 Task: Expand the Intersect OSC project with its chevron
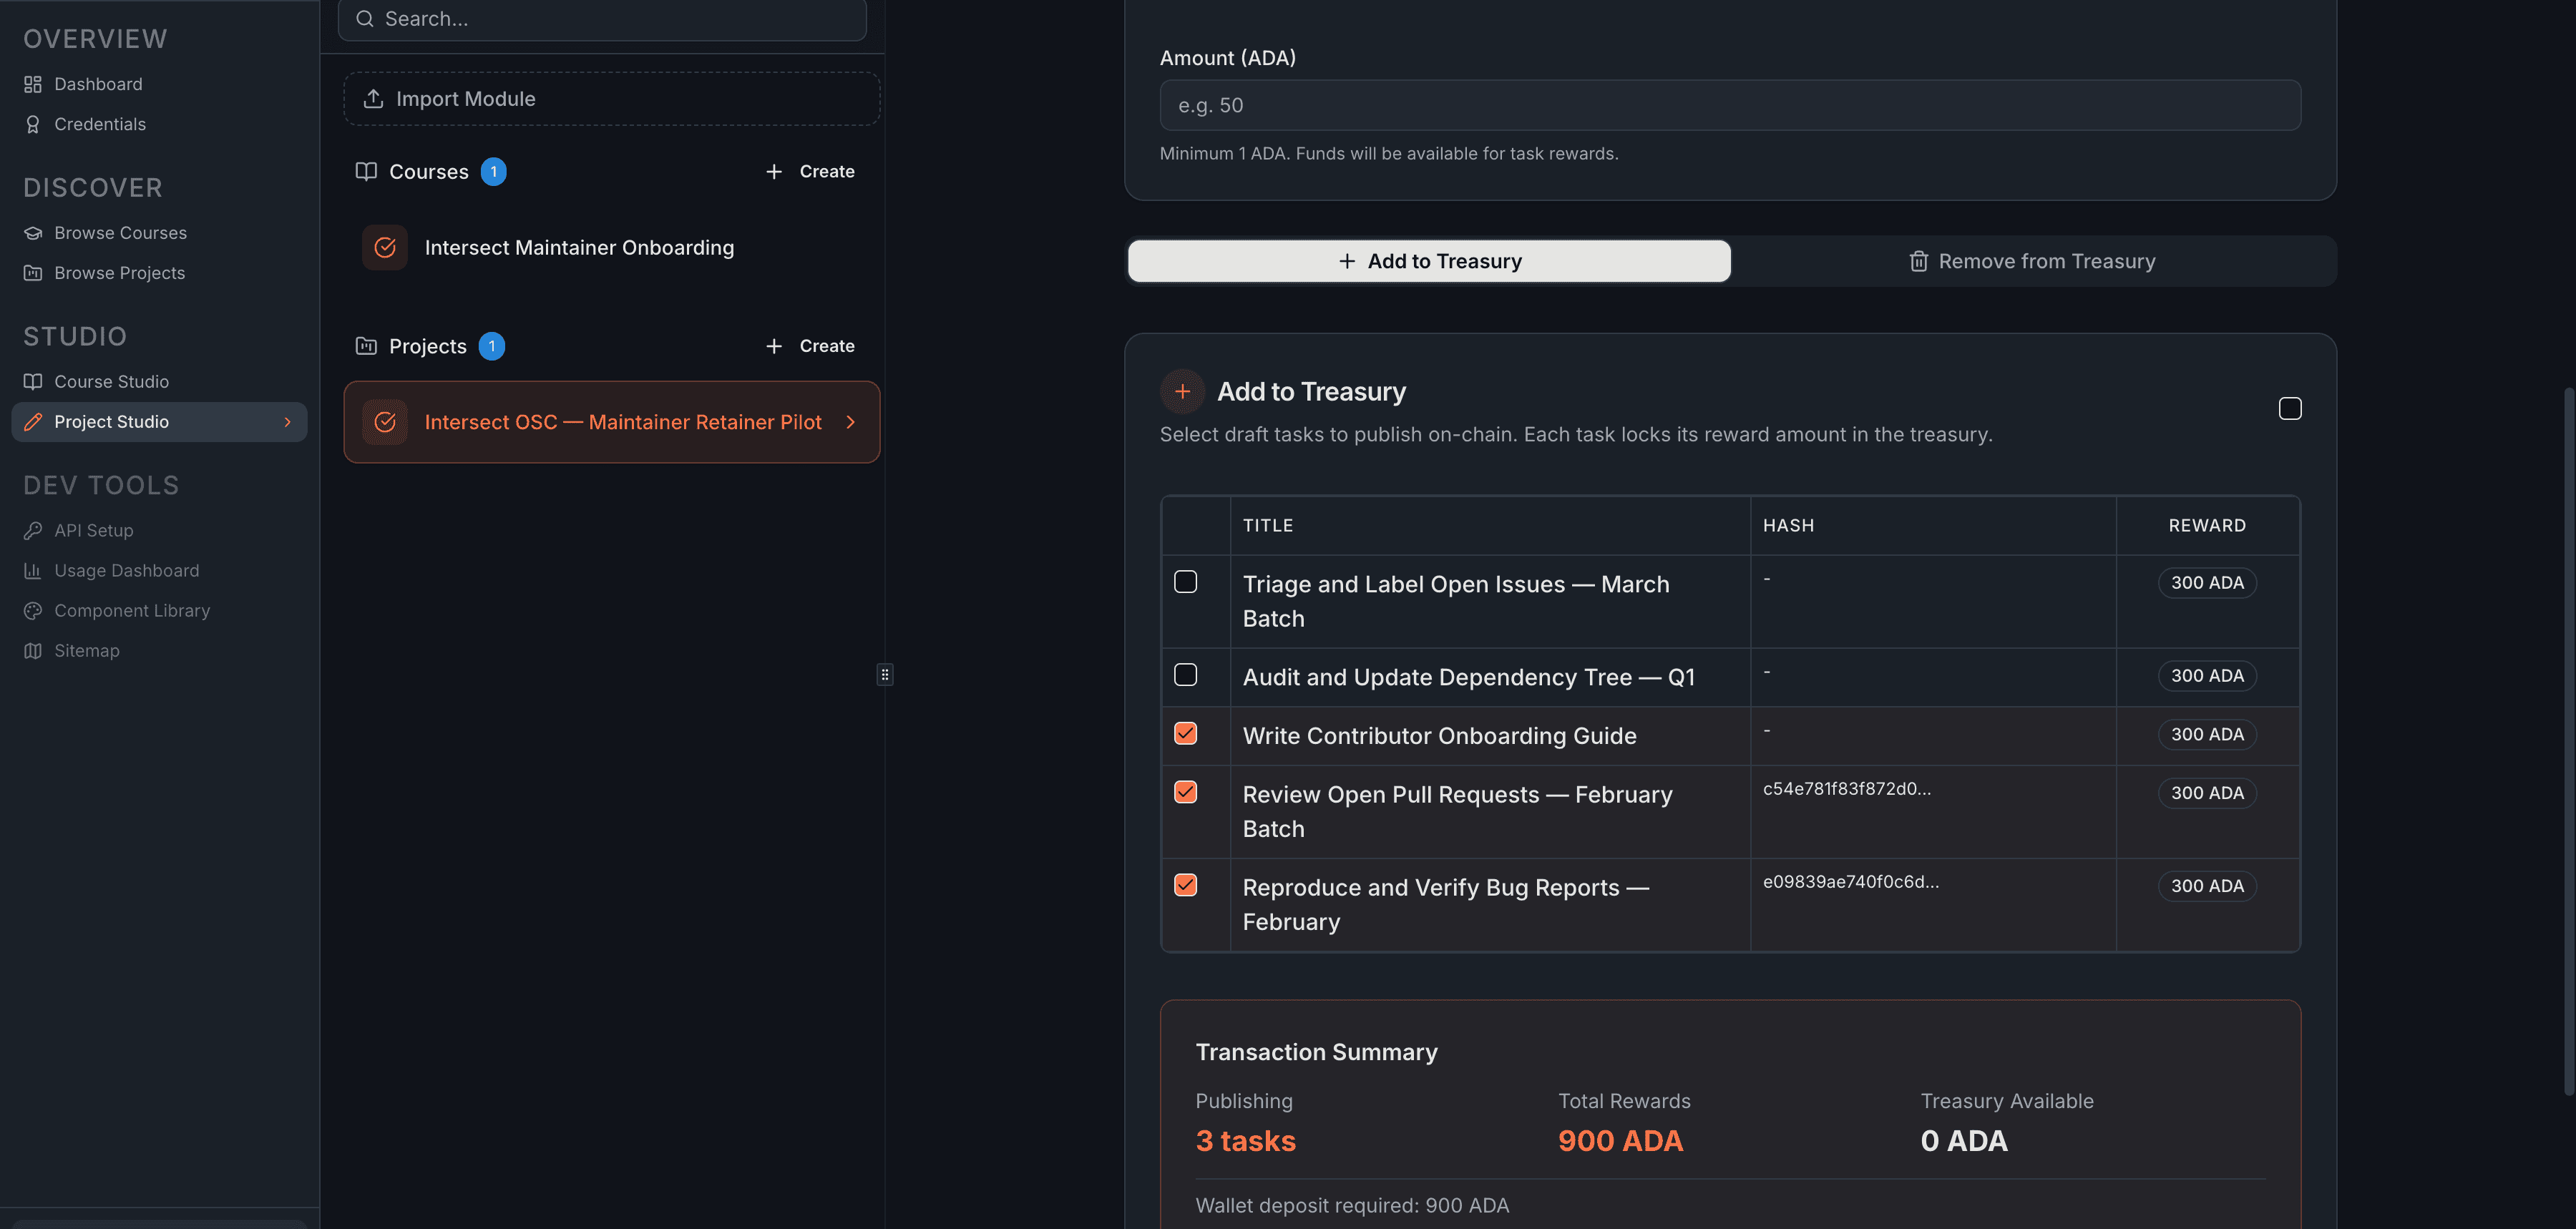pyautogui.click(x=851, y=422)
